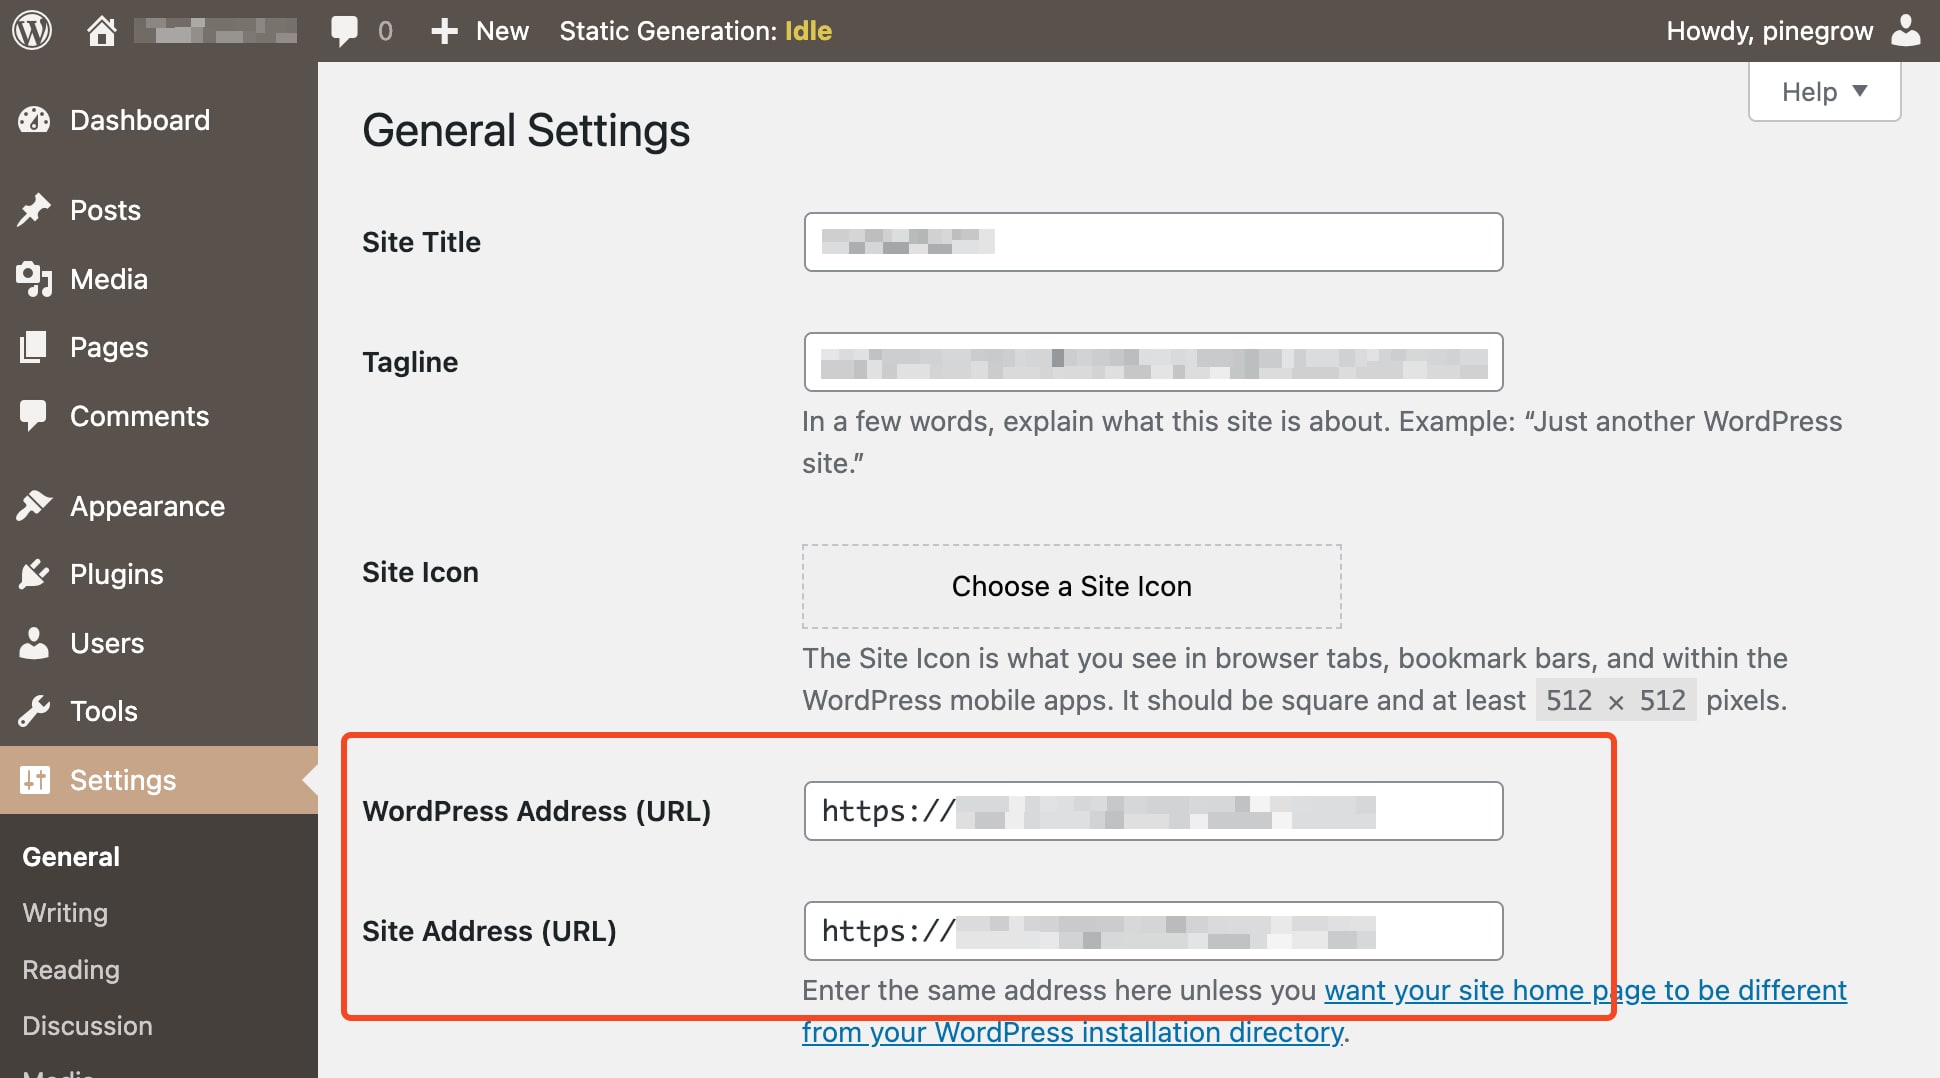Go to Posts menu
1940x1078 pixels.
[159, 210]
